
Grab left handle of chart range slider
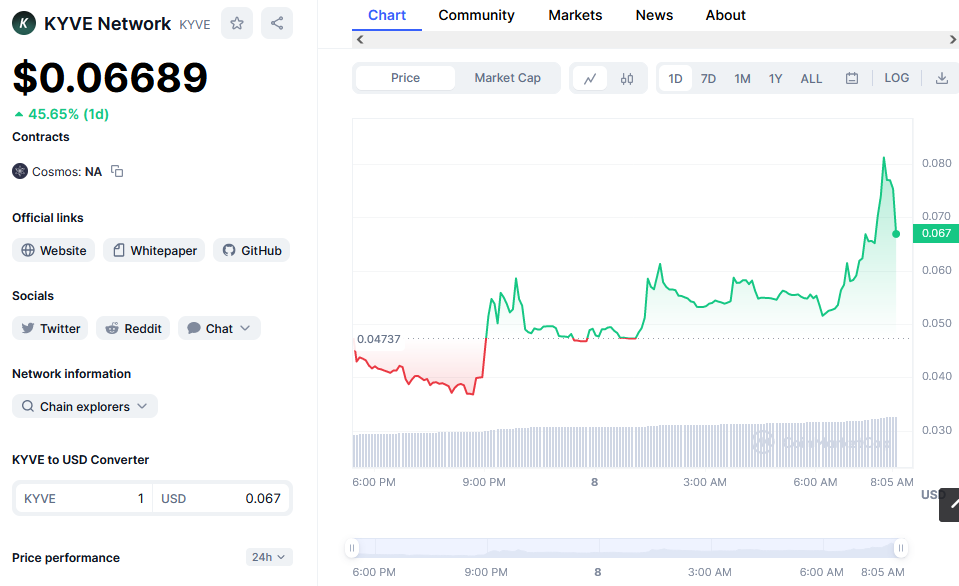[x=352, y=548]
